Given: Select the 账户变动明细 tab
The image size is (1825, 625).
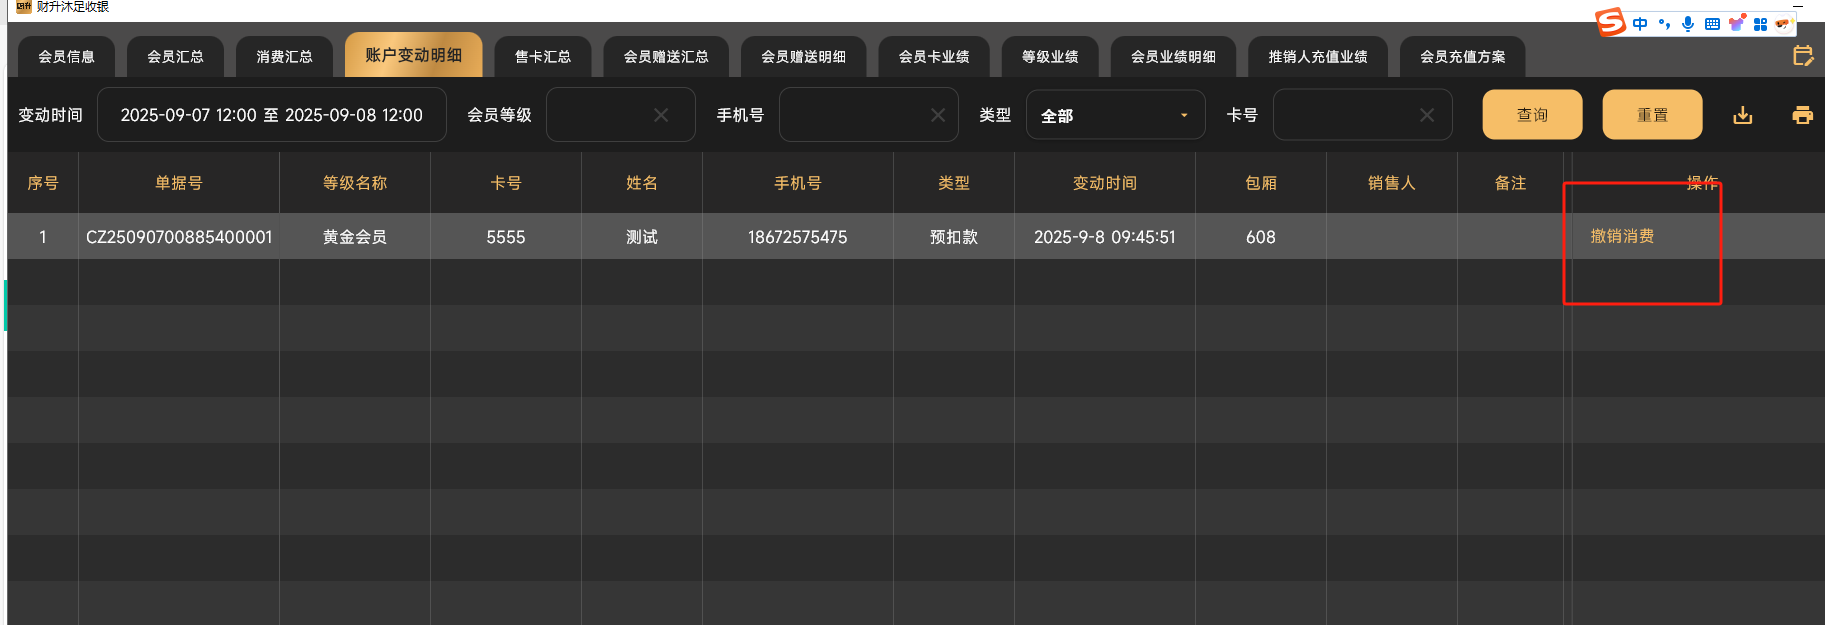Looking at the screenshot, I should [x=413, y=55].
